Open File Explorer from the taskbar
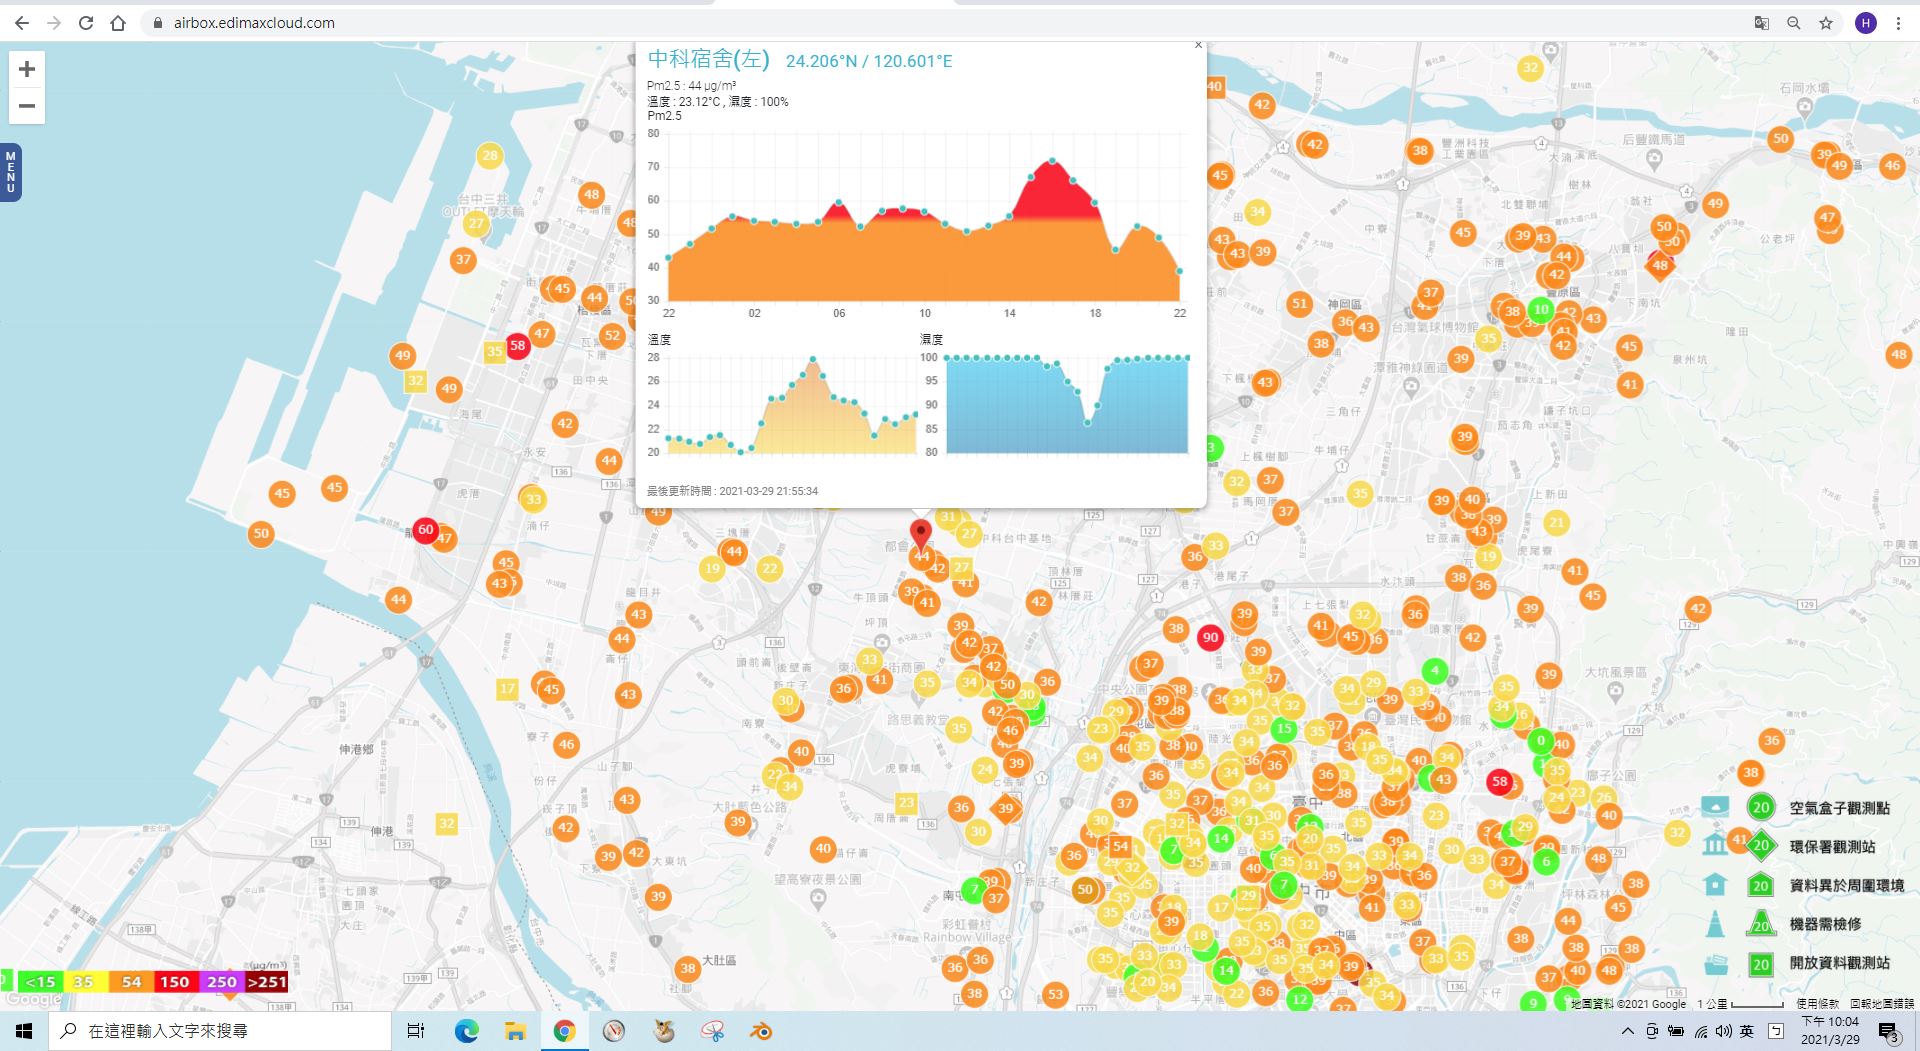Viewport: 1920px width, 1051px height. (515, 1031)
